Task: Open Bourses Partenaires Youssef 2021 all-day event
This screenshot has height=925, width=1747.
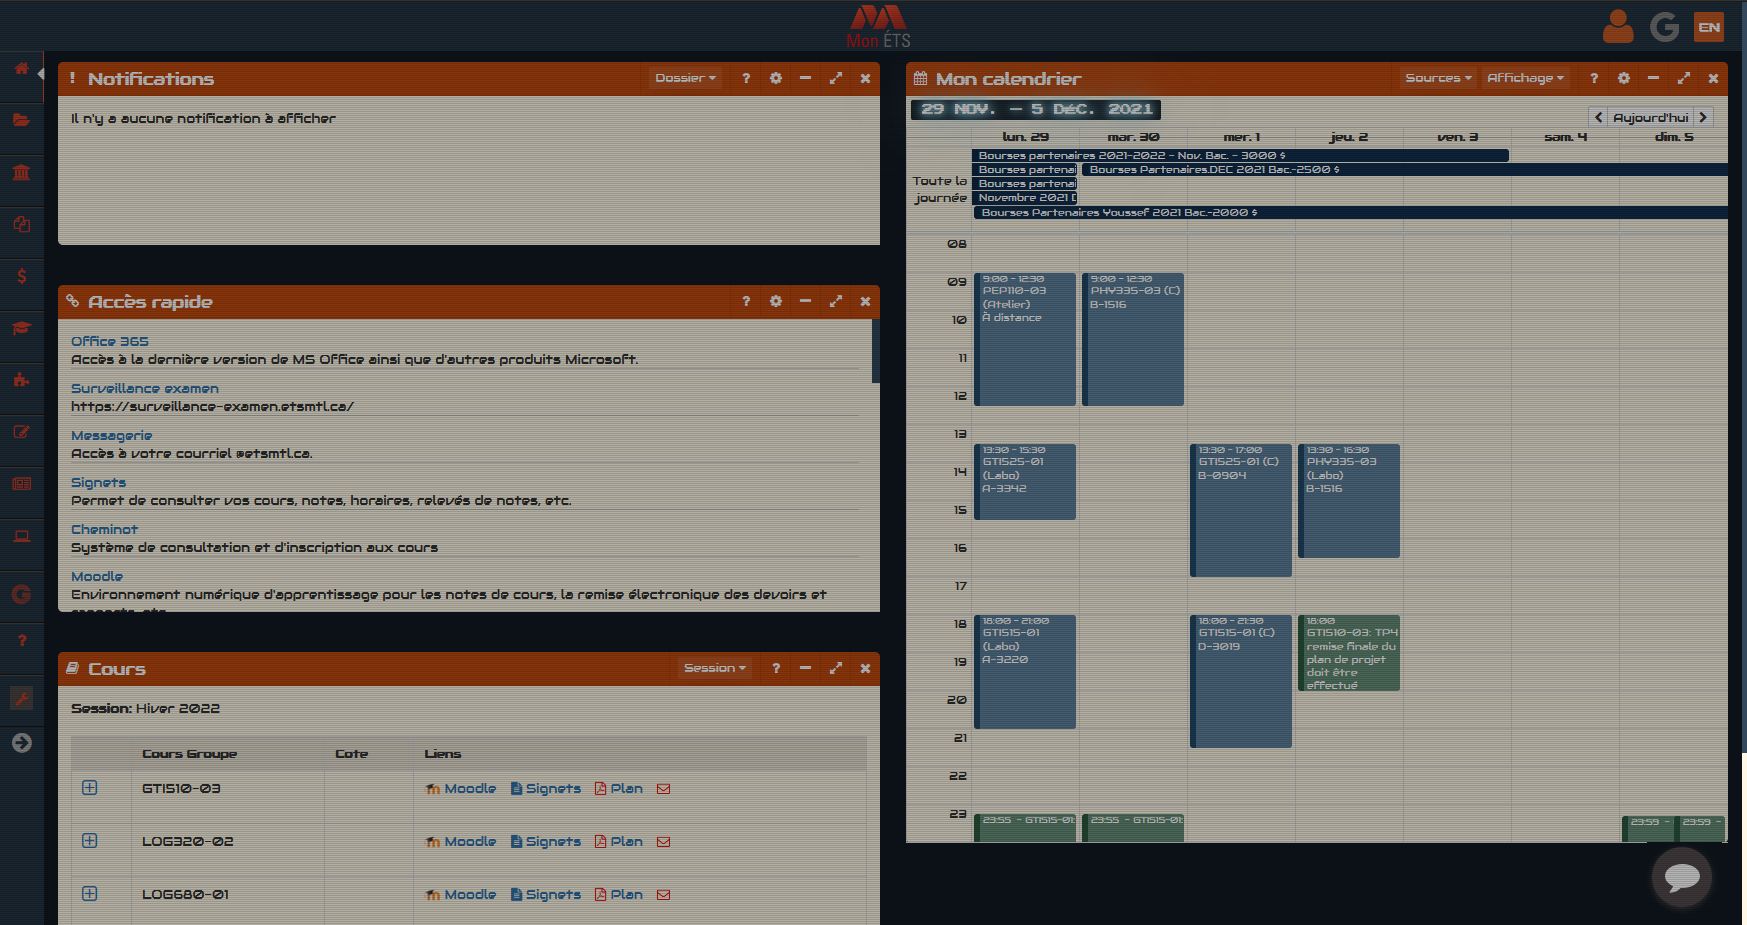Action: pyautogui.click(x=1351, y=212)
